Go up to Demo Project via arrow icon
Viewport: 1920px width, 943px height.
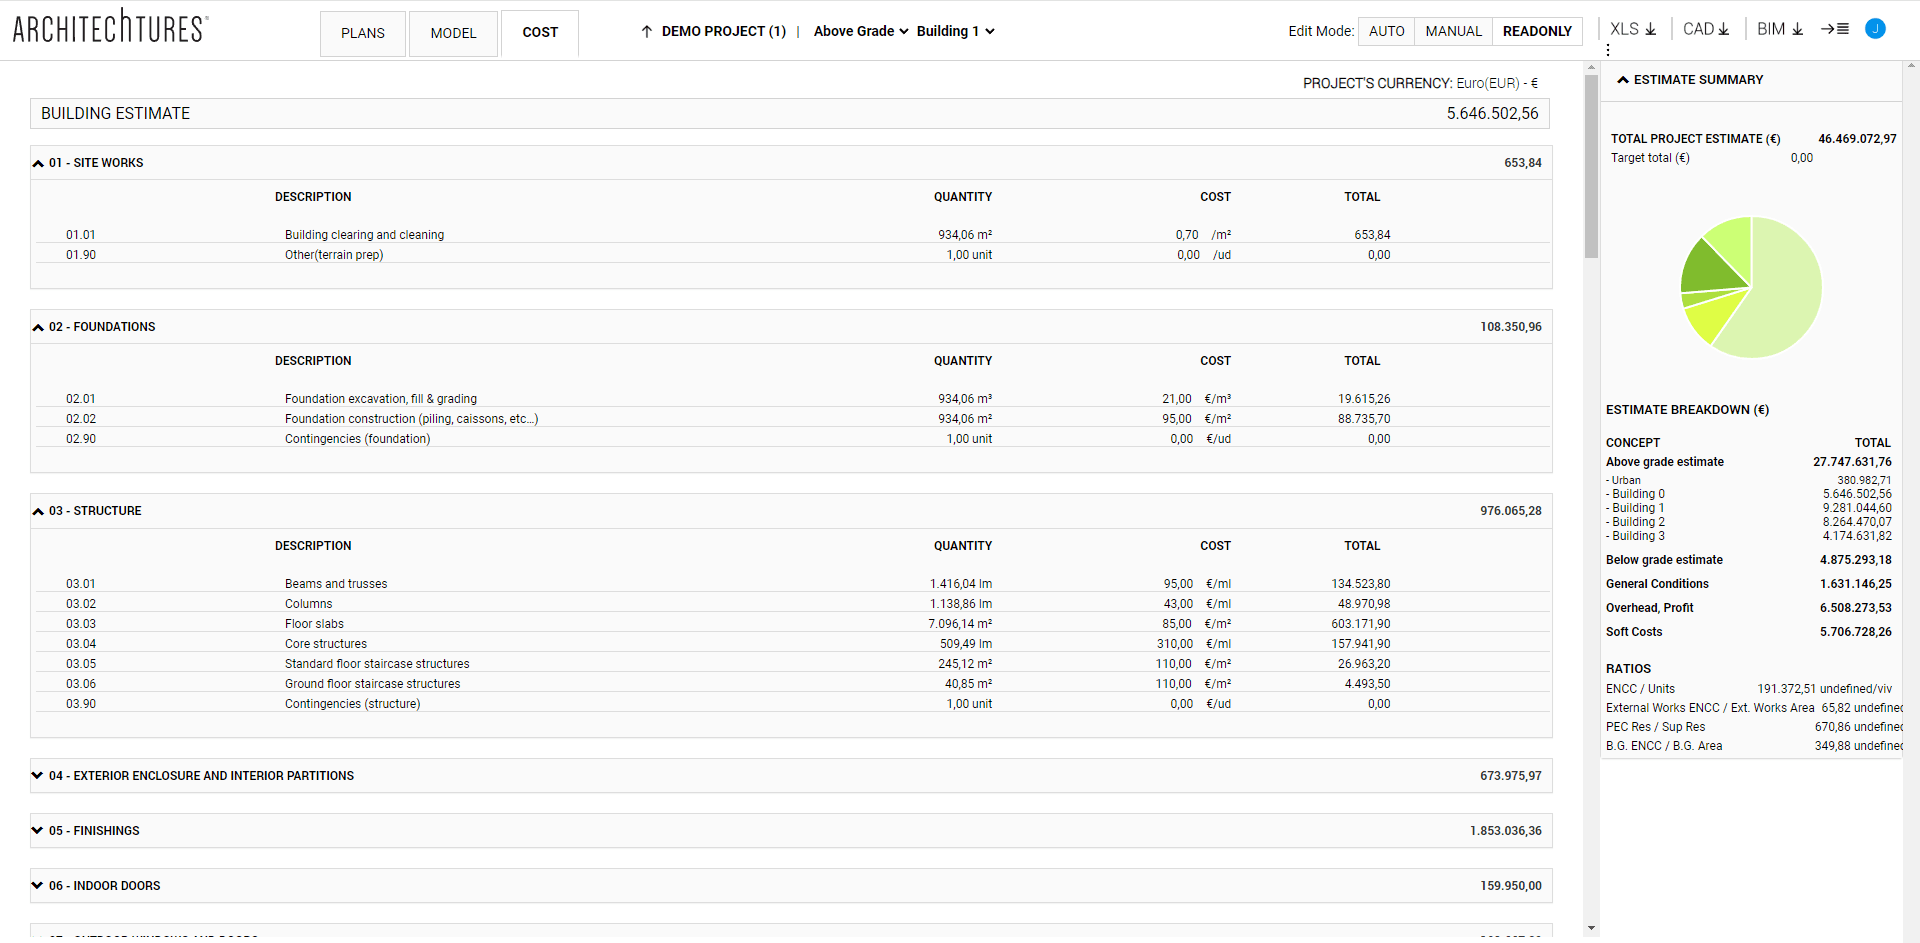647,32
